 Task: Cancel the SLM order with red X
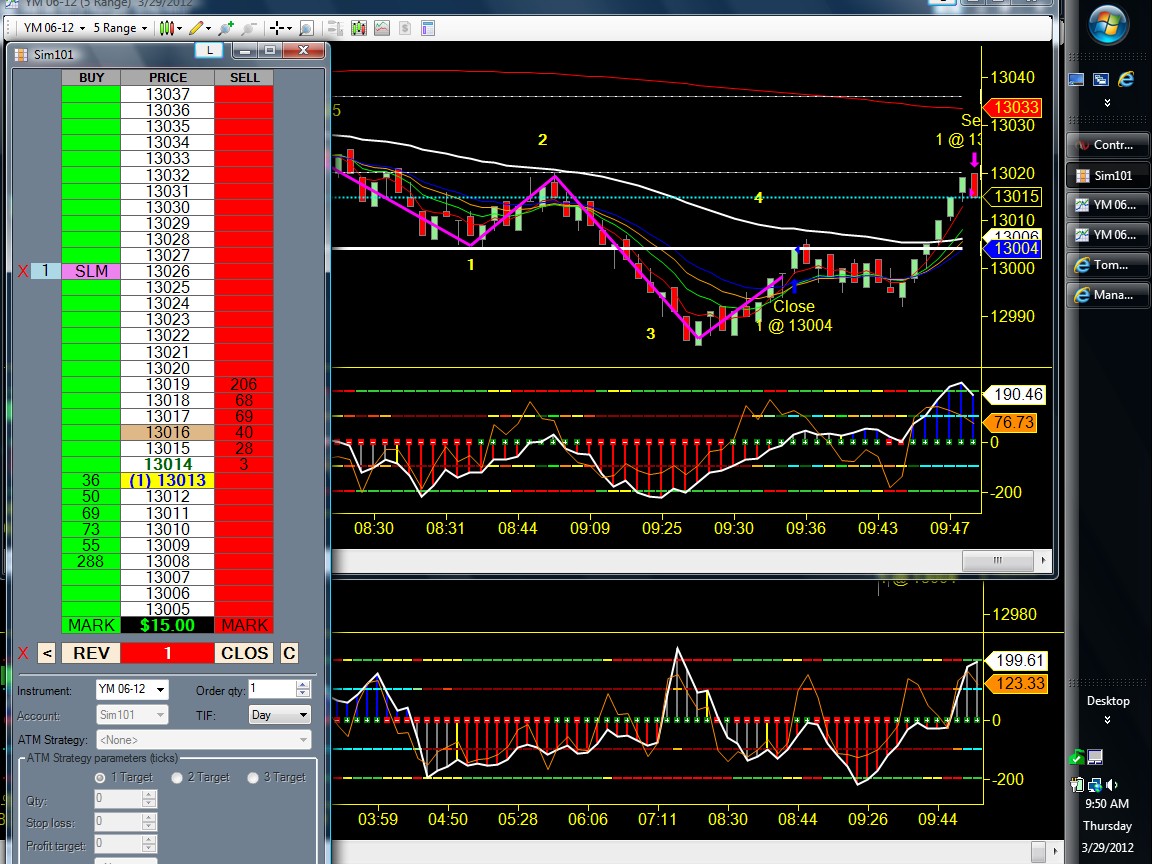pyautogui.click(x=23, y=271)
